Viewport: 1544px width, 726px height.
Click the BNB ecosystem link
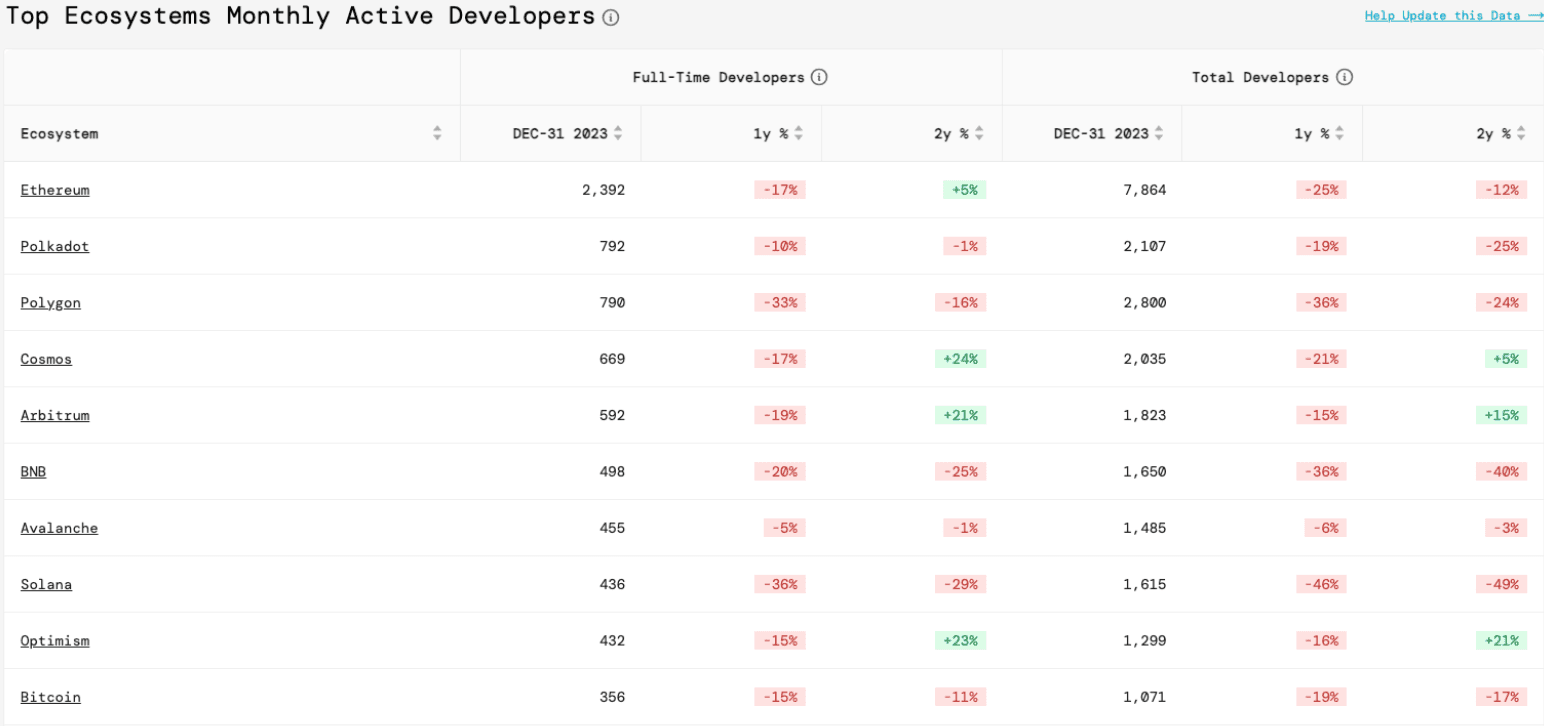pos(33,471)
